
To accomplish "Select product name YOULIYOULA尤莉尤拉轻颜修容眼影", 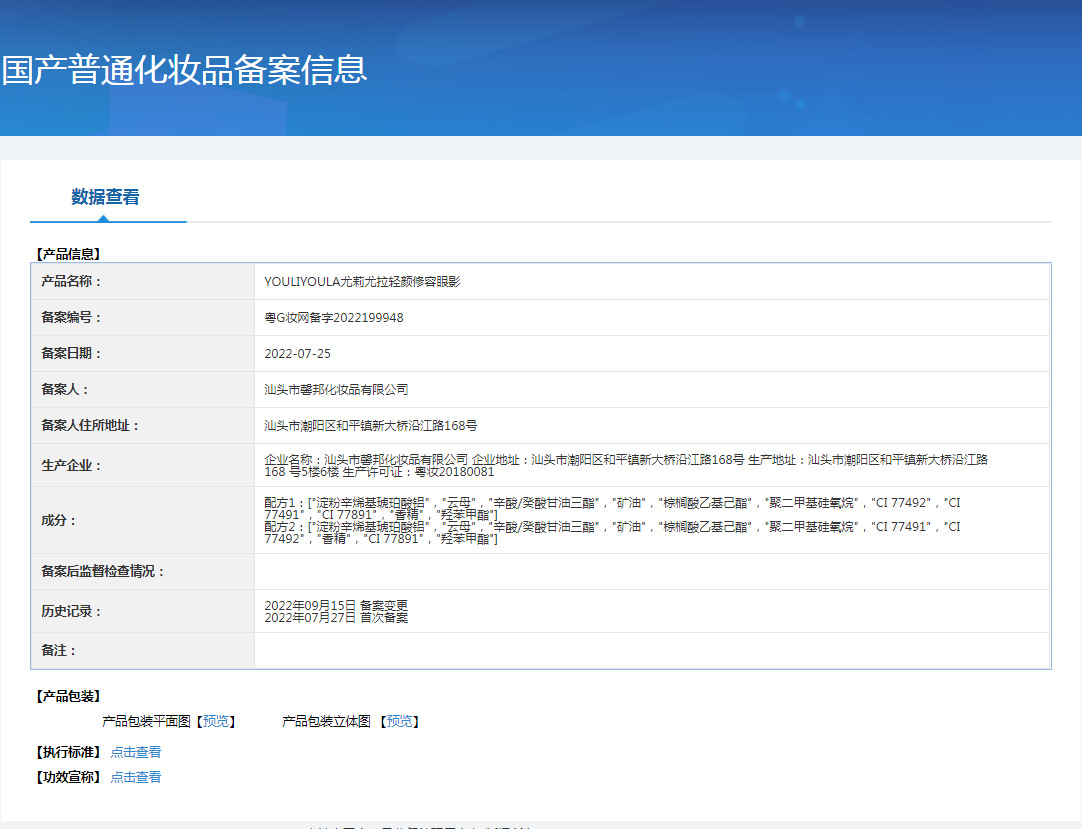I will point(362,282).
